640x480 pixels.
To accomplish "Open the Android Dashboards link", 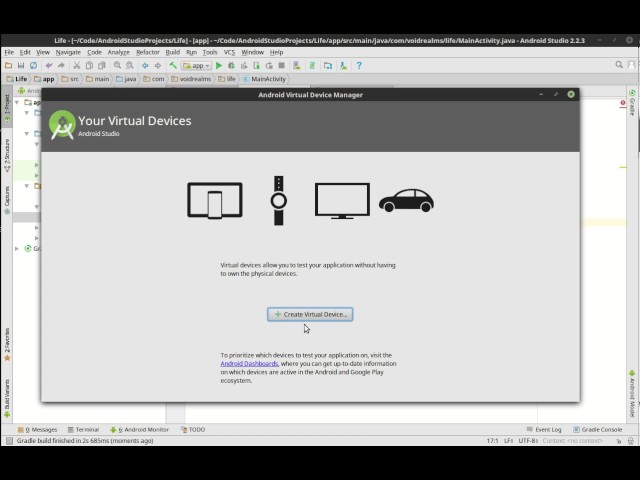I will point(249,364).
